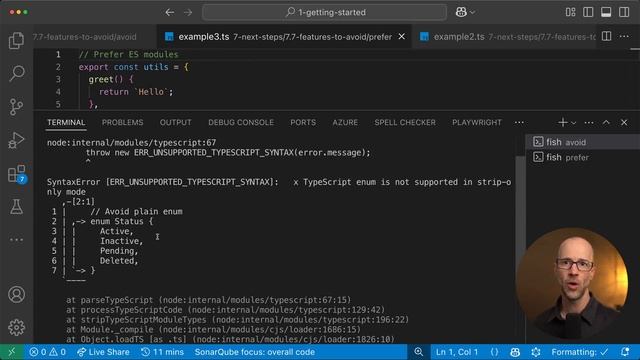Switch to the example2.ts editor tab
This screenshot has width=640, height=360.
505,37
